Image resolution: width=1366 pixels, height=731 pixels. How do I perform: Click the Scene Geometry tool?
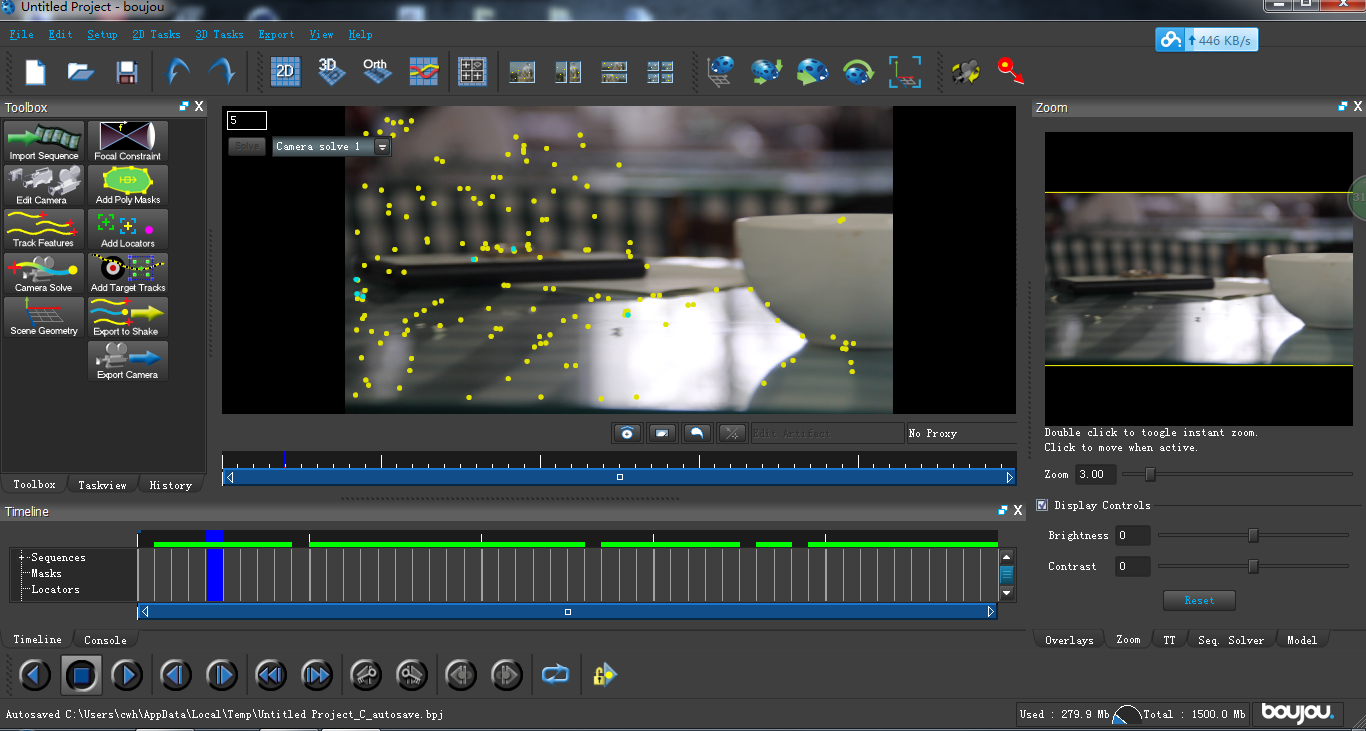43,317
